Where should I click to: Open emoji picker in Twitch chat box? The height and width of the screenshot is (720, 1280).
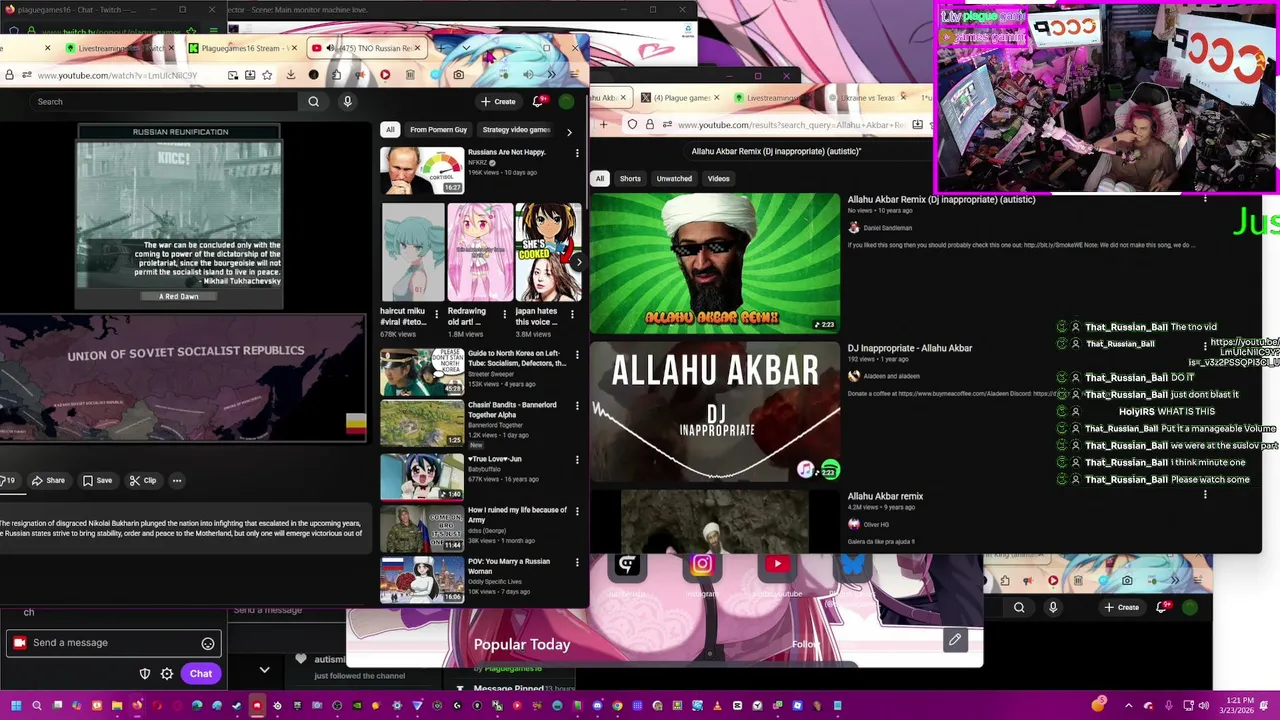click(208, 643)
